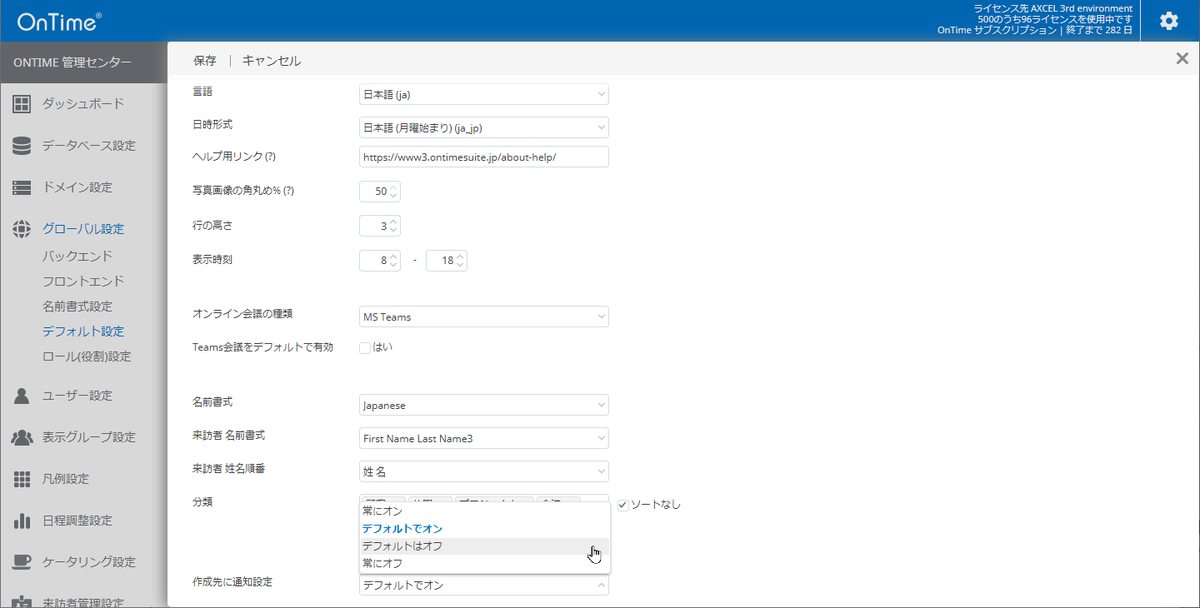Viewport: 1200px width, 608px height.
Task: Click the Dashboard grid icon
Action: [21, 103]
